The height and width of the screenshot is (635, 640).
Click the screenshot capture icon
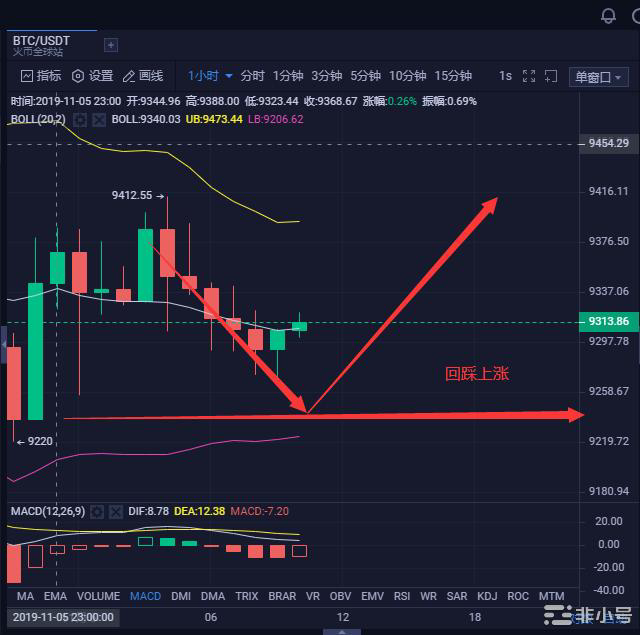click(551, 76)
